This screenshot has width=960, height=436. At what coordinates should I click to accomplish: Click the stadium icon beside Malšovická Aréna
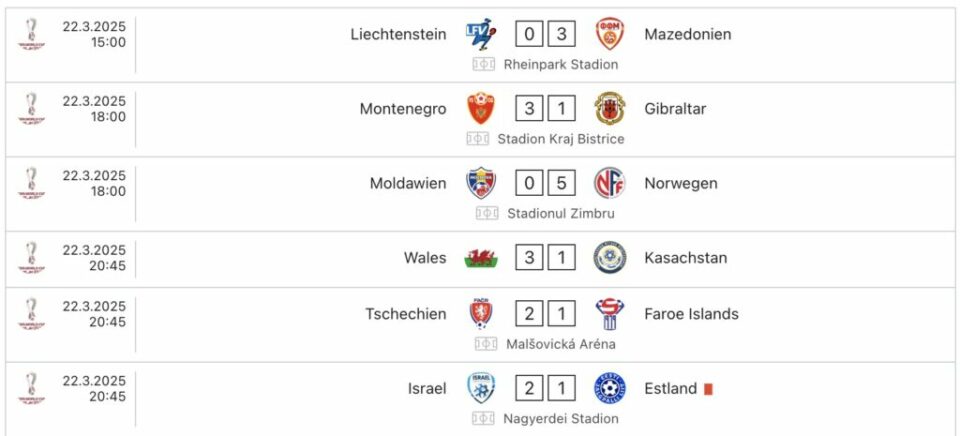pyautogui.click(x=486, y=344)
